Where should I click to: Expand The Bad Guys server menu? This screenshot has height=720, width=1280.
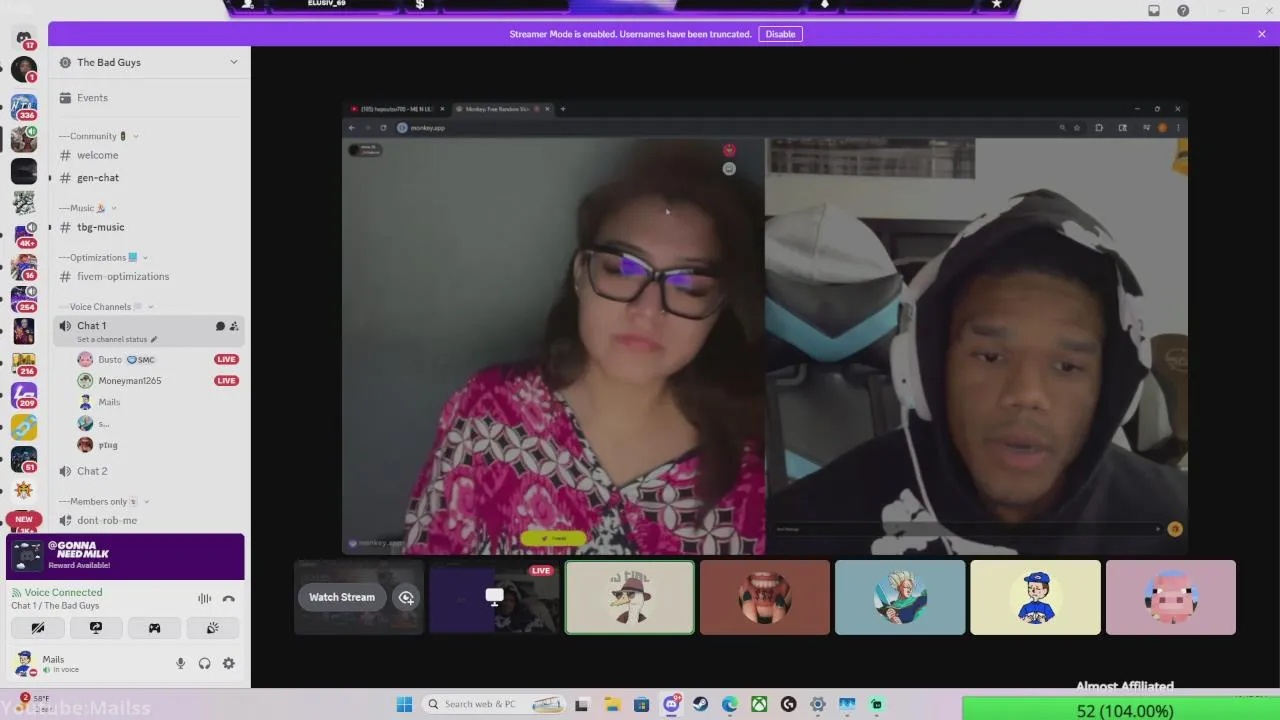(150, 62)
